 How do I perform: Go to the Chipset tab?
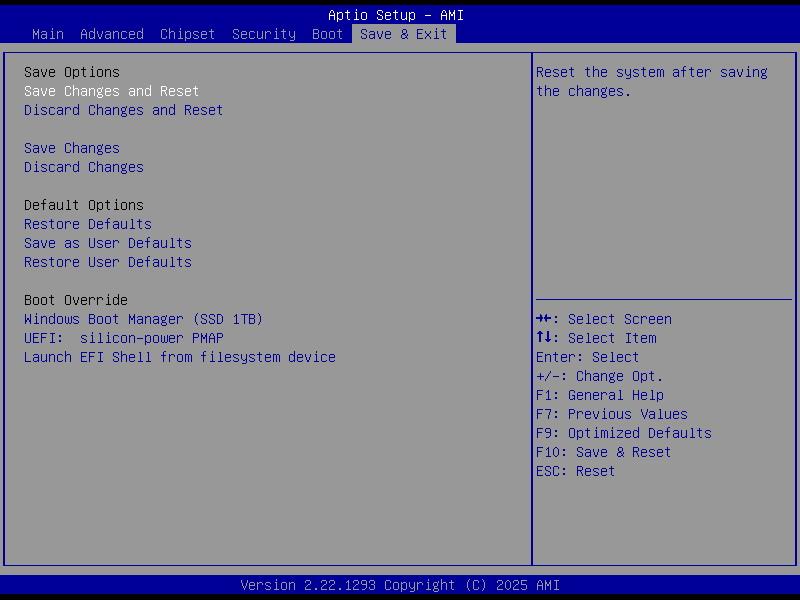pos(187,34)
